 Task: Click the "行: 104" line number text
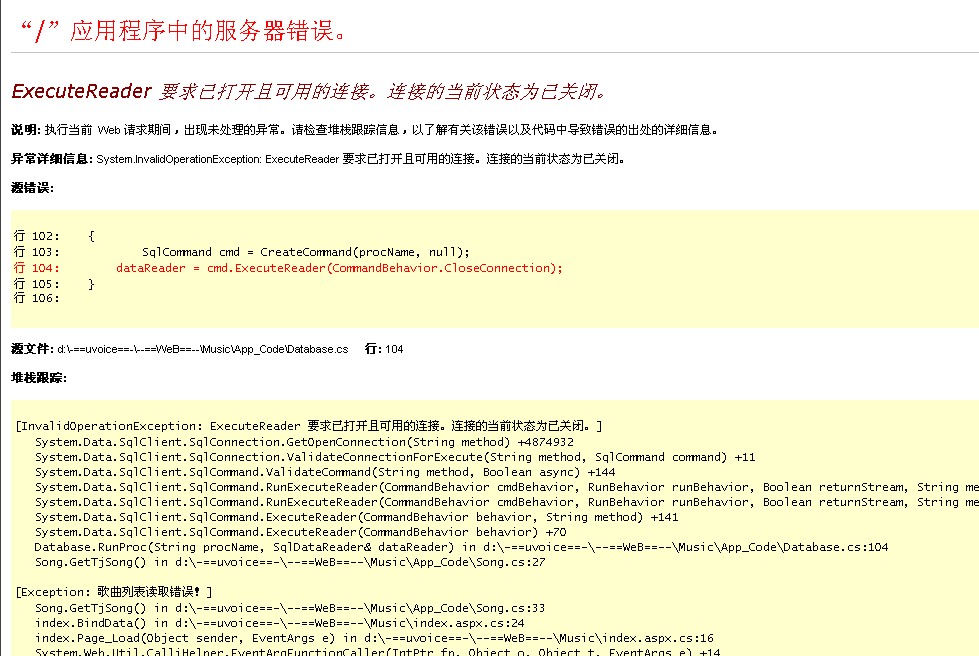pos(384,349)
